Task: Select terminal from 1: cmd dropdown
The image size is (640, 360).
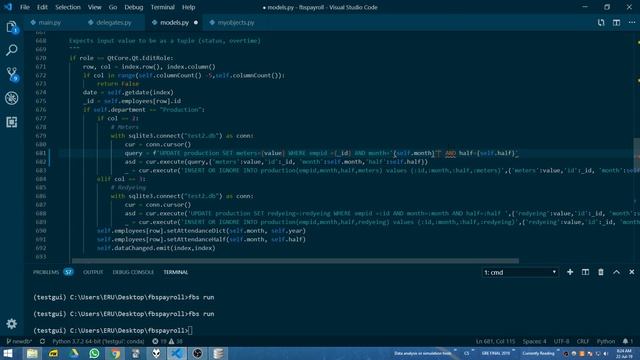Action: (520, 272)
